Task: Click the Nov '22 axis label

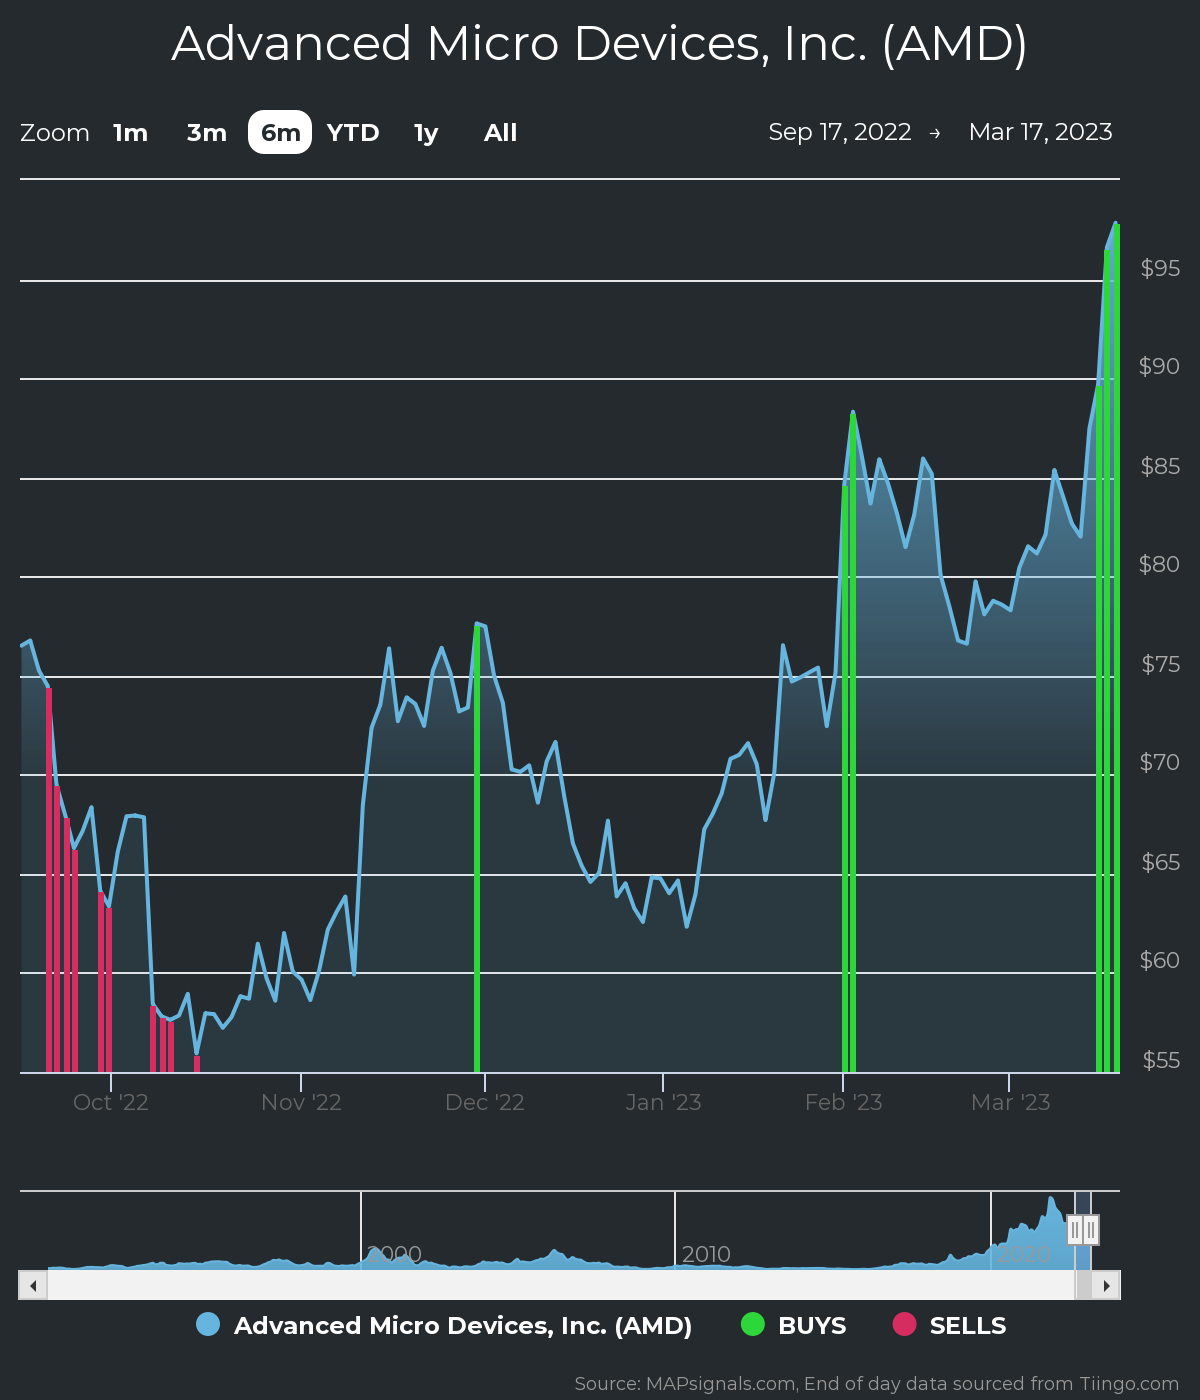Action: tap(301, 1102)
